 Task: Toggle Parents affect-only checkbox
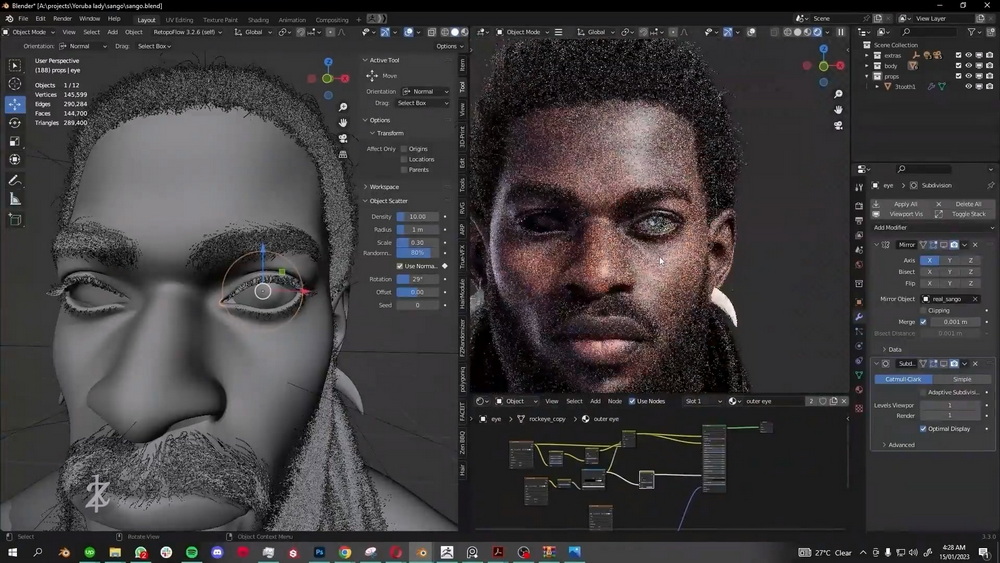point(404,170)
